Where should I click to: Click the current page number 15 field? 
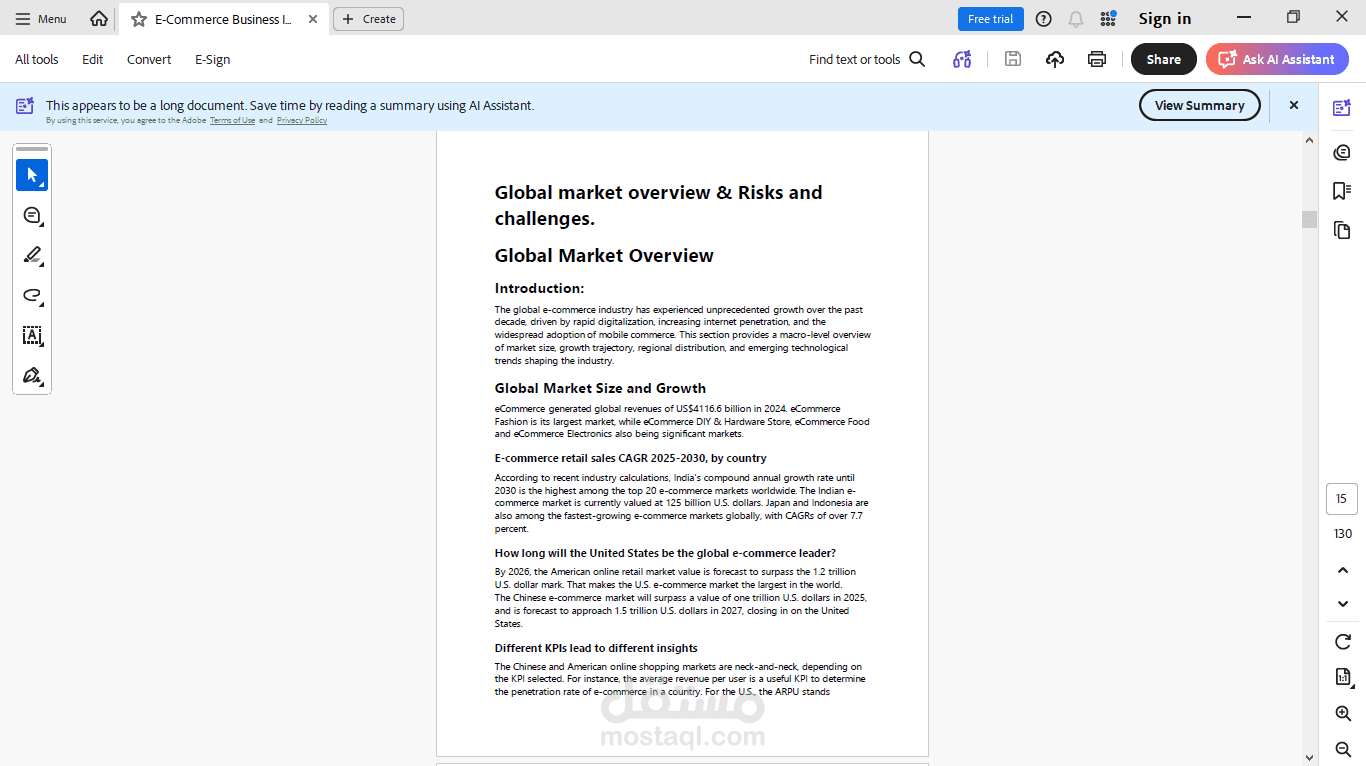(1342, 498)
